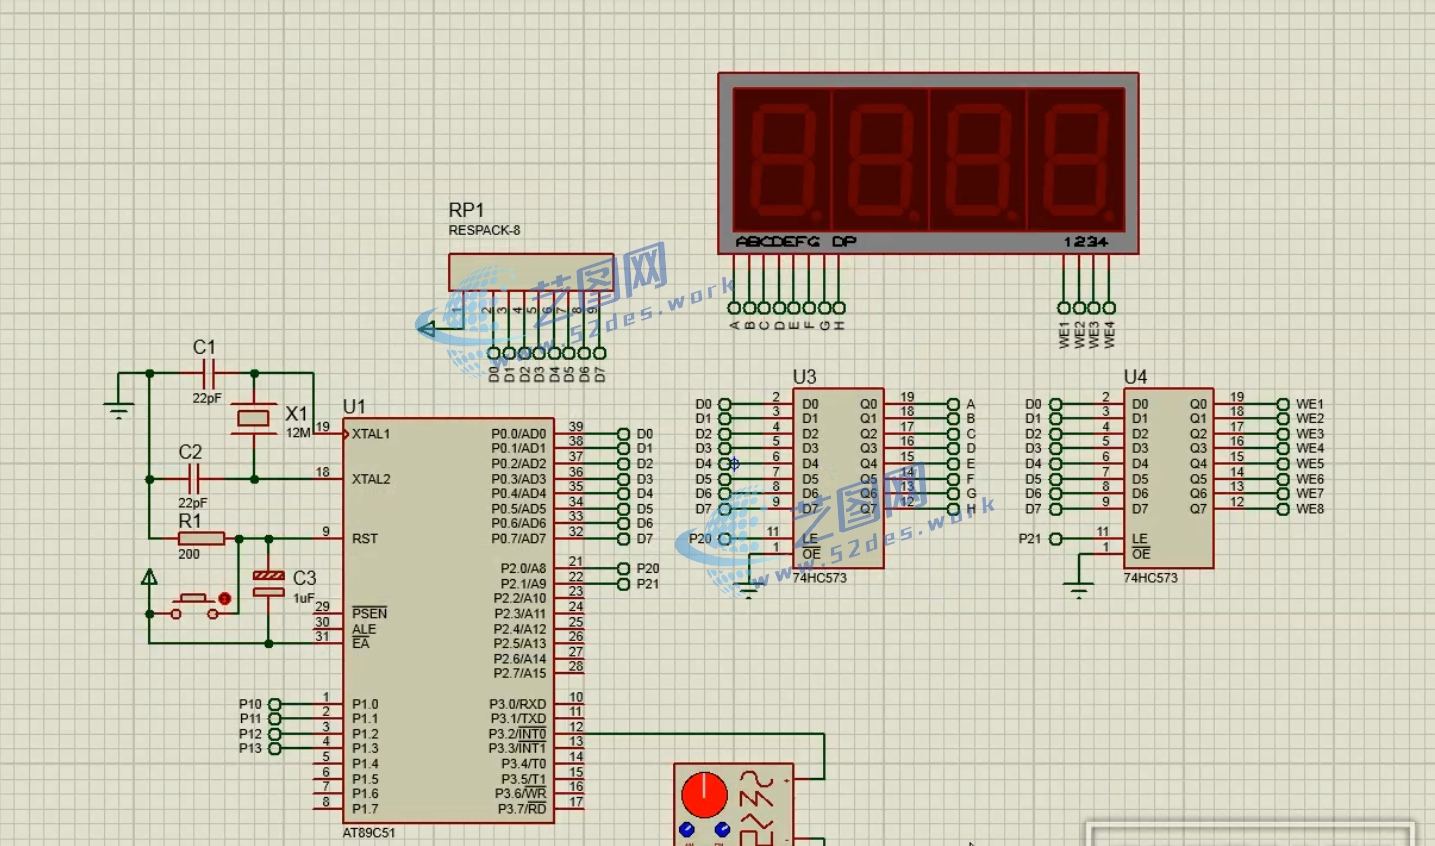Click the WE8 terminal beside U4 Q7
The image size is (1435, 846).
[x=1283, y=509]
